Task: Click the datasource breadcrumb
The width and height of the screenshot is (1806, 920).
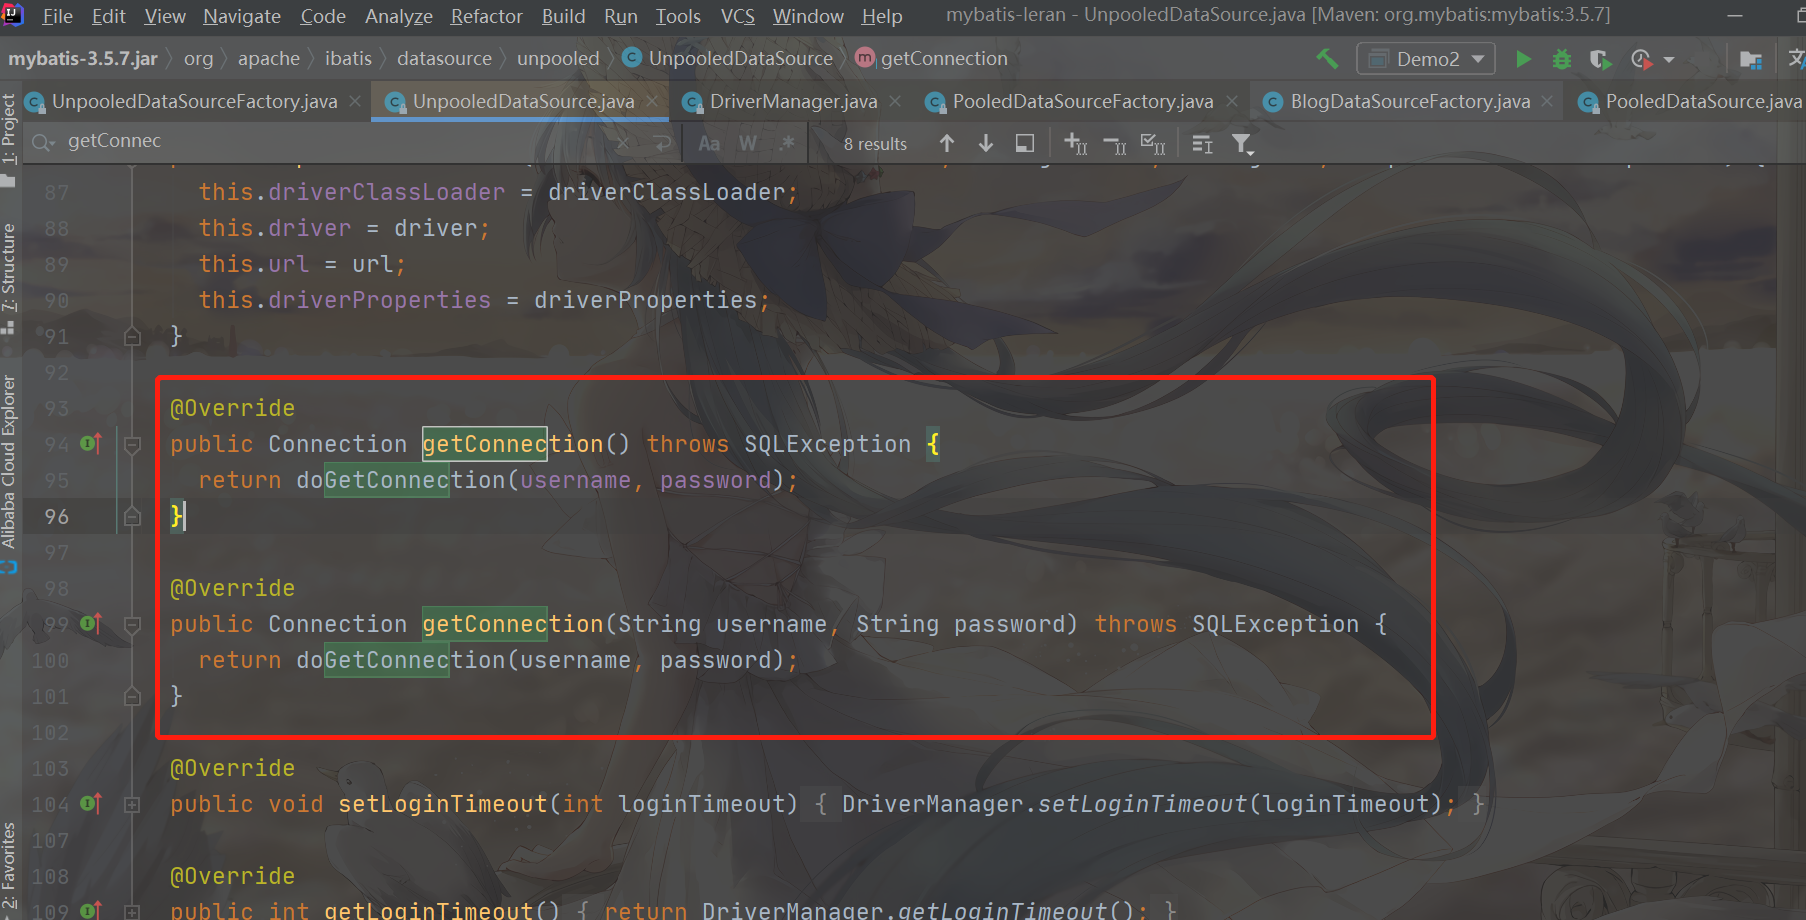Action: [x=444, y=58]
